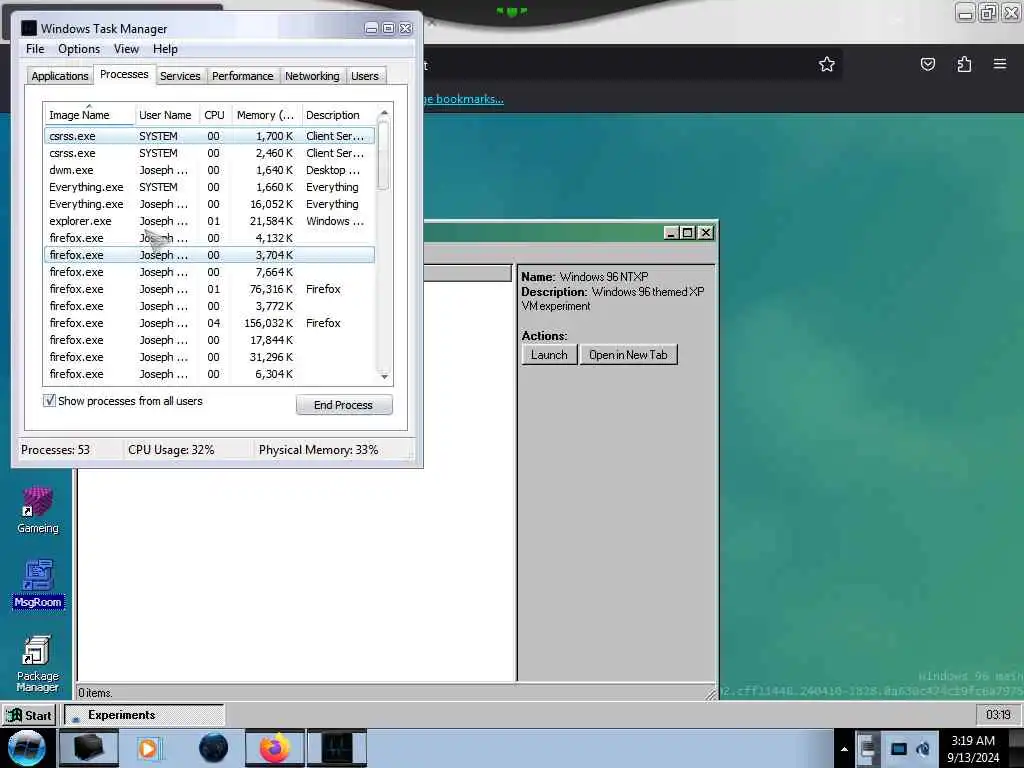Click Launch in the Experiments window
The height and width of the screenshot is (768, 1024).
click(x=549, y=355)
